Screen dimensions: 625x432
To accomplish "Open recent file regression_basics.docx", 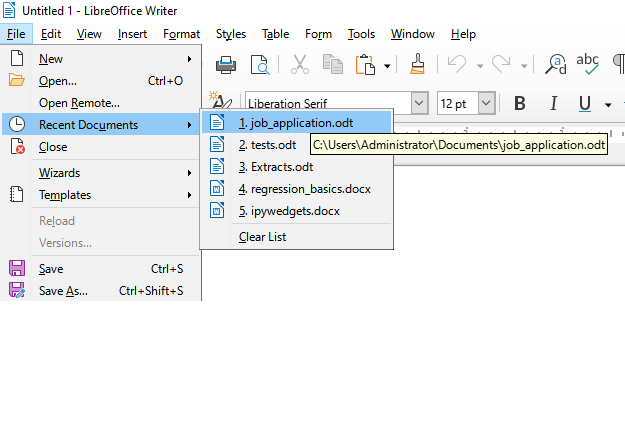I will [x=297, y=189].
